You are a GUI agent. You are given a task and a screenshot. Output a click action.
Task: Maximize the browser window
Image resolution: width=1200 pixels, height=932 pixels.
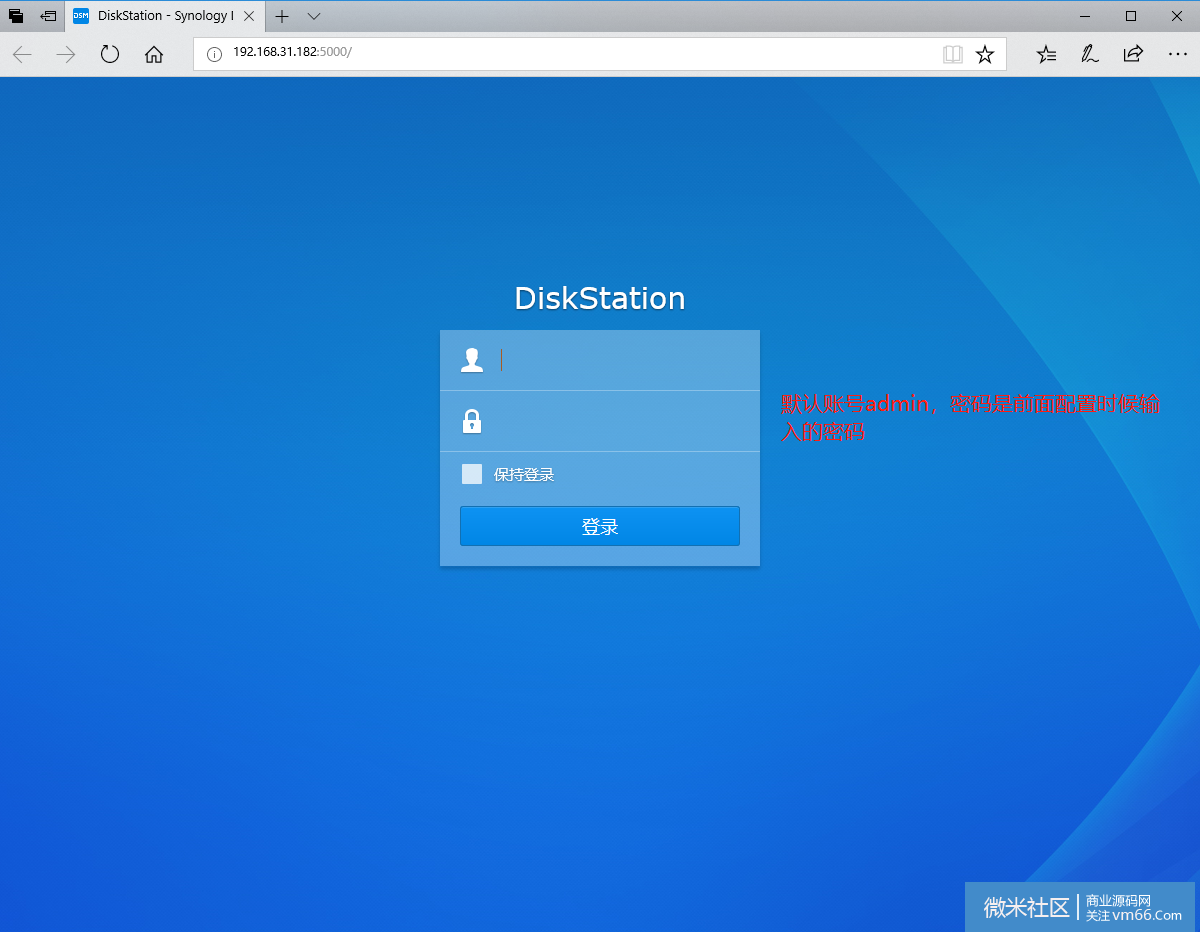point(1131,16)
